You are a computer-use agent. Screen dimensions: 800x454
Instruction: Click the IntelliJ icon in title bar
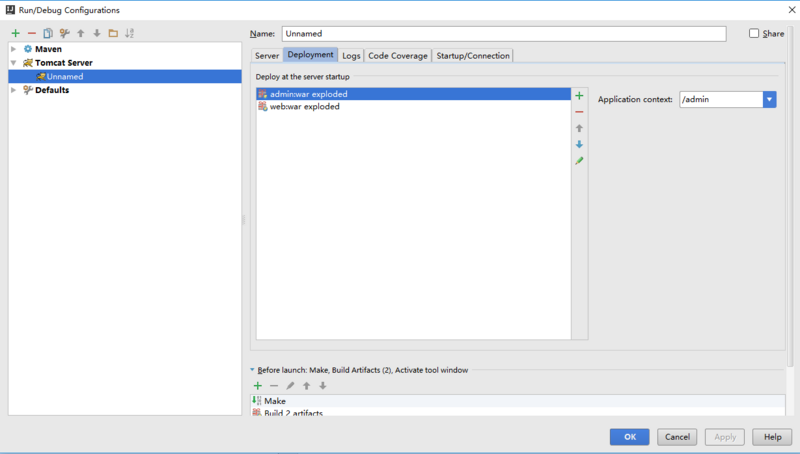pos(10,10)
